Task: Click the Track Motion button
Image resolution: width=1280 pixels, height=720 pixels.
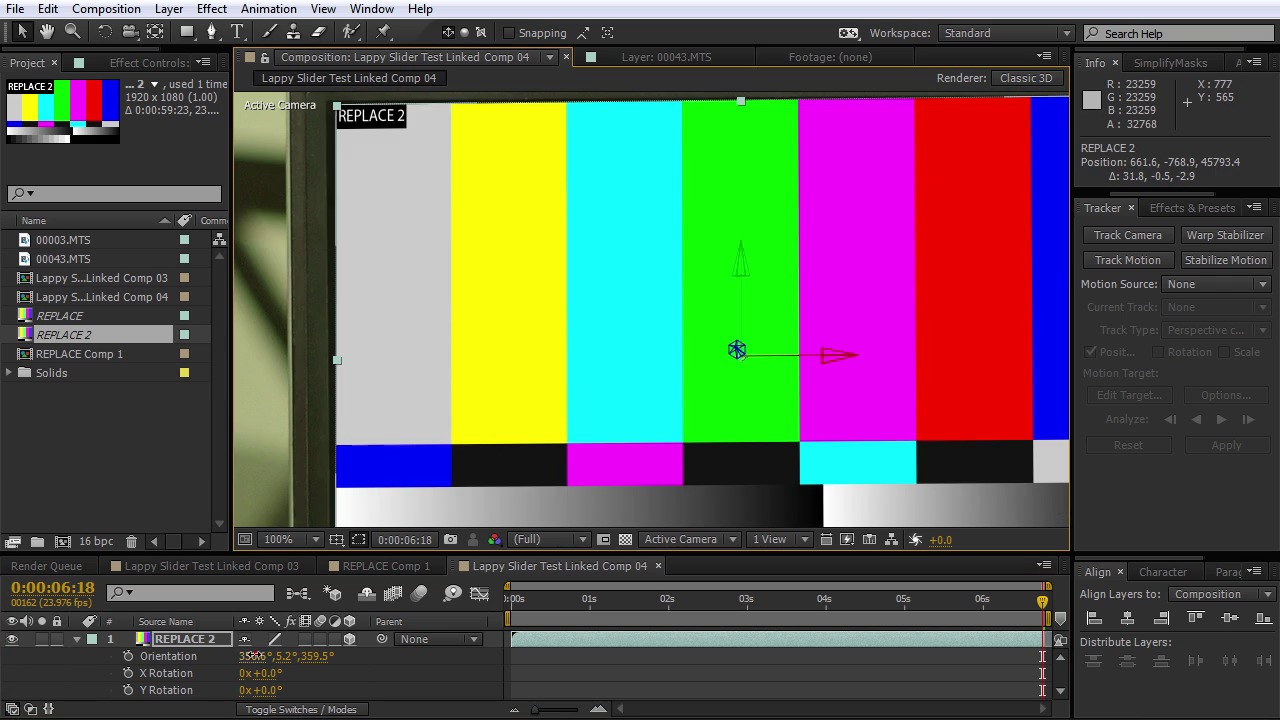Action: click(1127, 260)
